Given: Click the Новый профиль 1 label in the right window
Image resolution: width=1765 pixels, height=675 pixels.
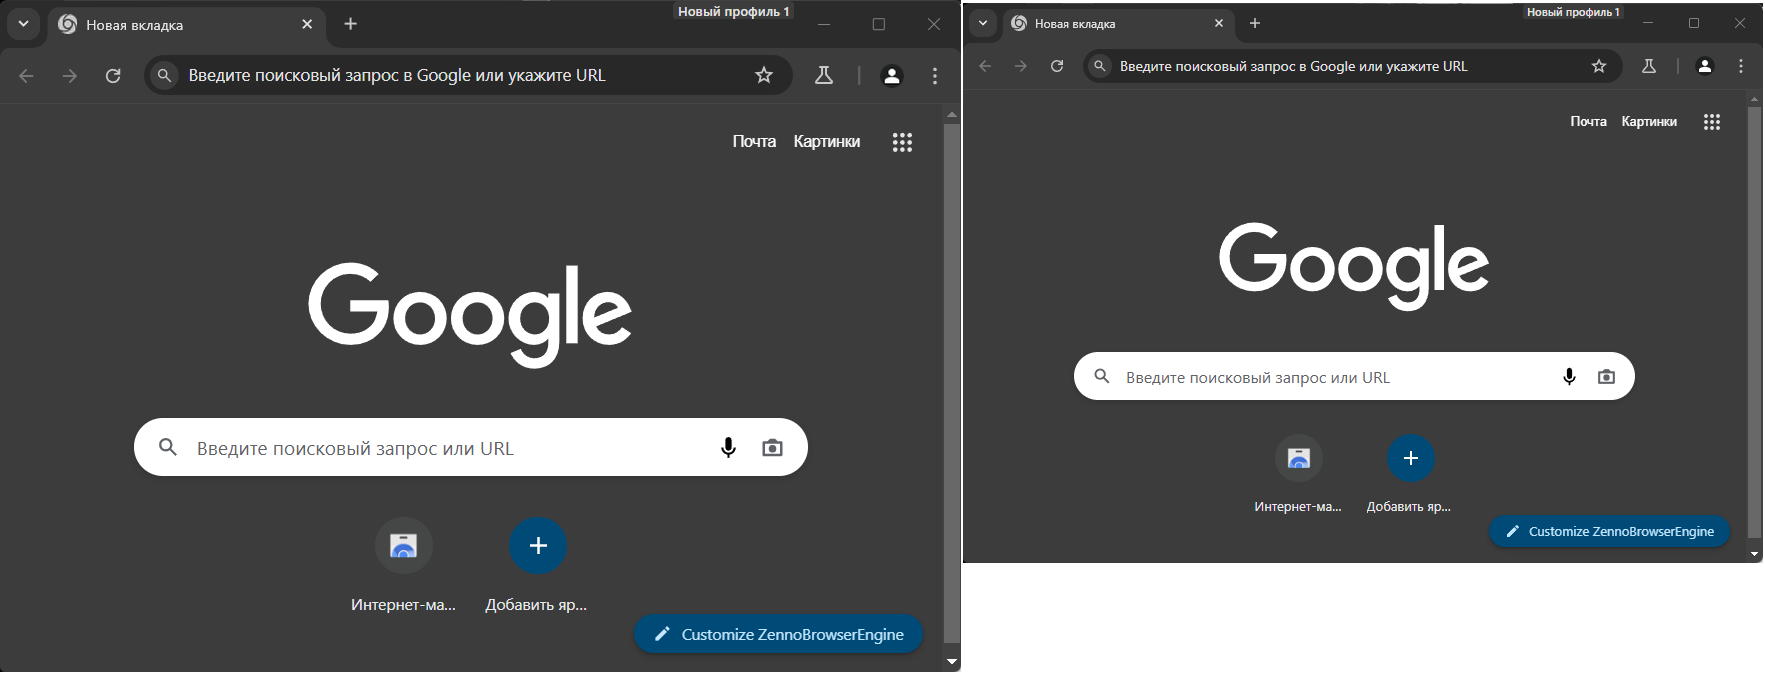Looking at the screenshot, I should point(1573,12).
